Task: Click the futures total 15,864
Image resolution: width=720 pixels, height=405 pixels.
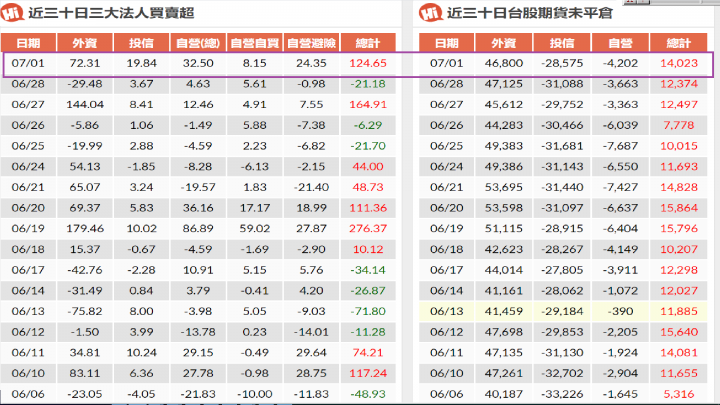Action: (679, 208)
